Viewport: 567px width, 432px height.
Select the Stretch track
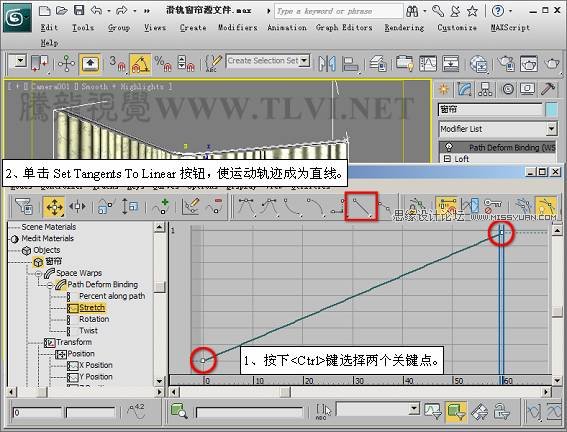[92, 308]
